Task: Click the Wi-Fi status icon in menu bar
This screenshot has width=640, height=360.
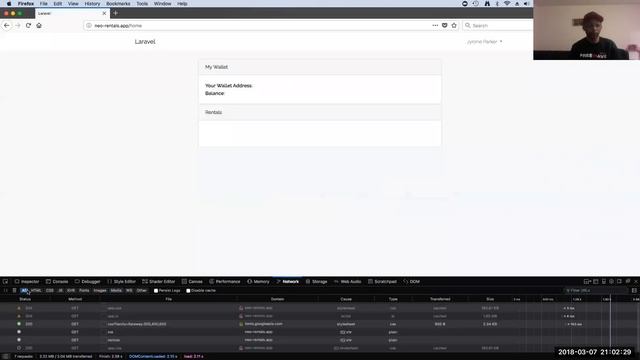Action: click(507, 4)
